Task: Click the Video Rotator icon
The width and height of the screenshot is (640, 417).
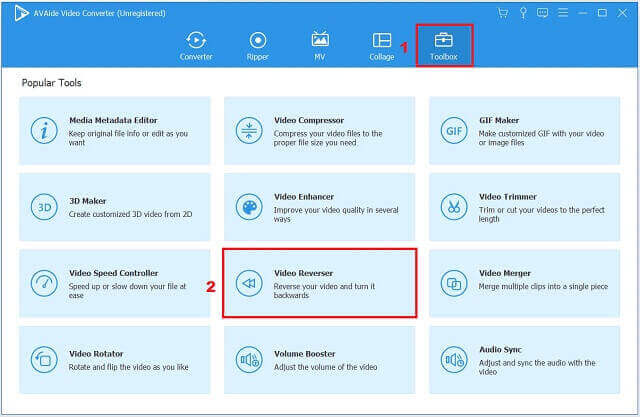Action: coord(44,359)
